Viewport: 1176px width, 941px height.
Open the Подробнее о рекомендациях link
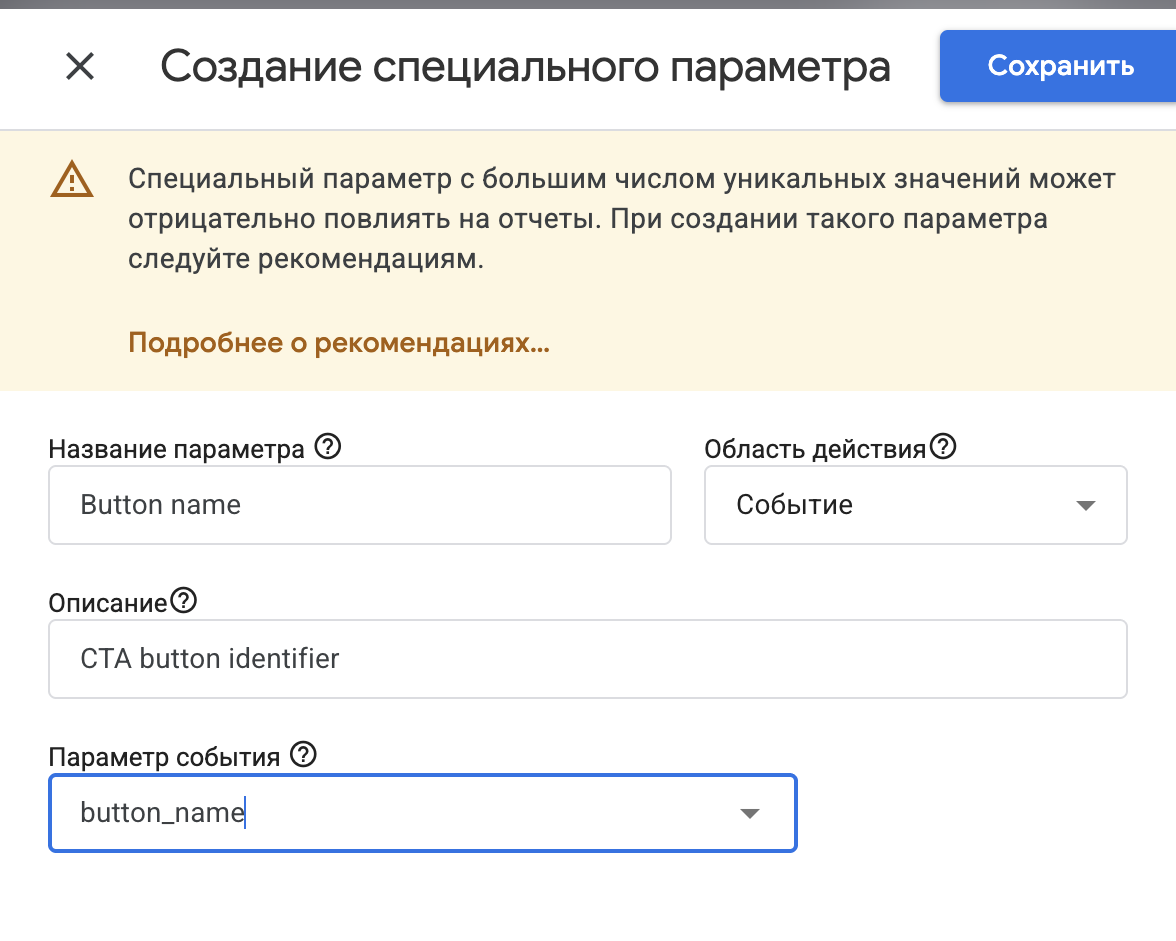(339, 343)
